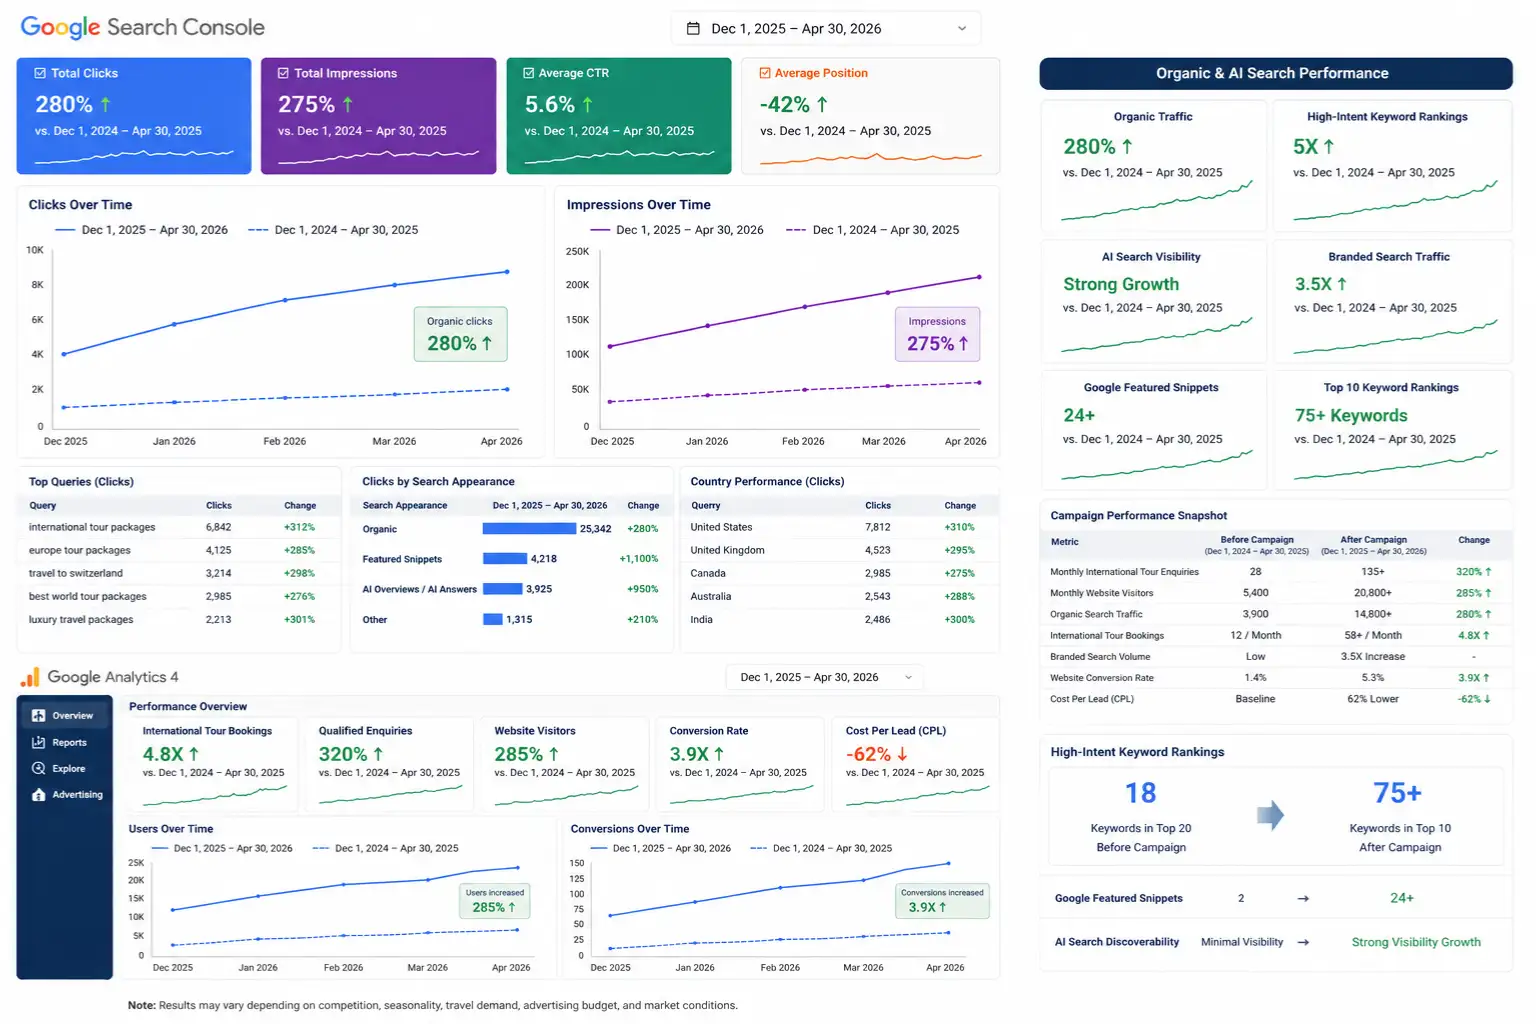Click the AI Overviews / AI Answers bar 3,925

[503, 589]
